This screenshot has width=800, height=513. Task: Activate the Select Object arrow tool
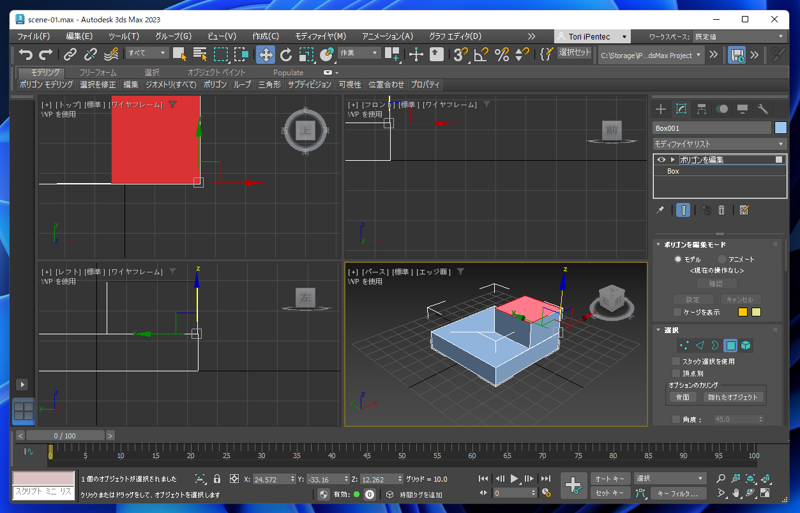(180, 54)
